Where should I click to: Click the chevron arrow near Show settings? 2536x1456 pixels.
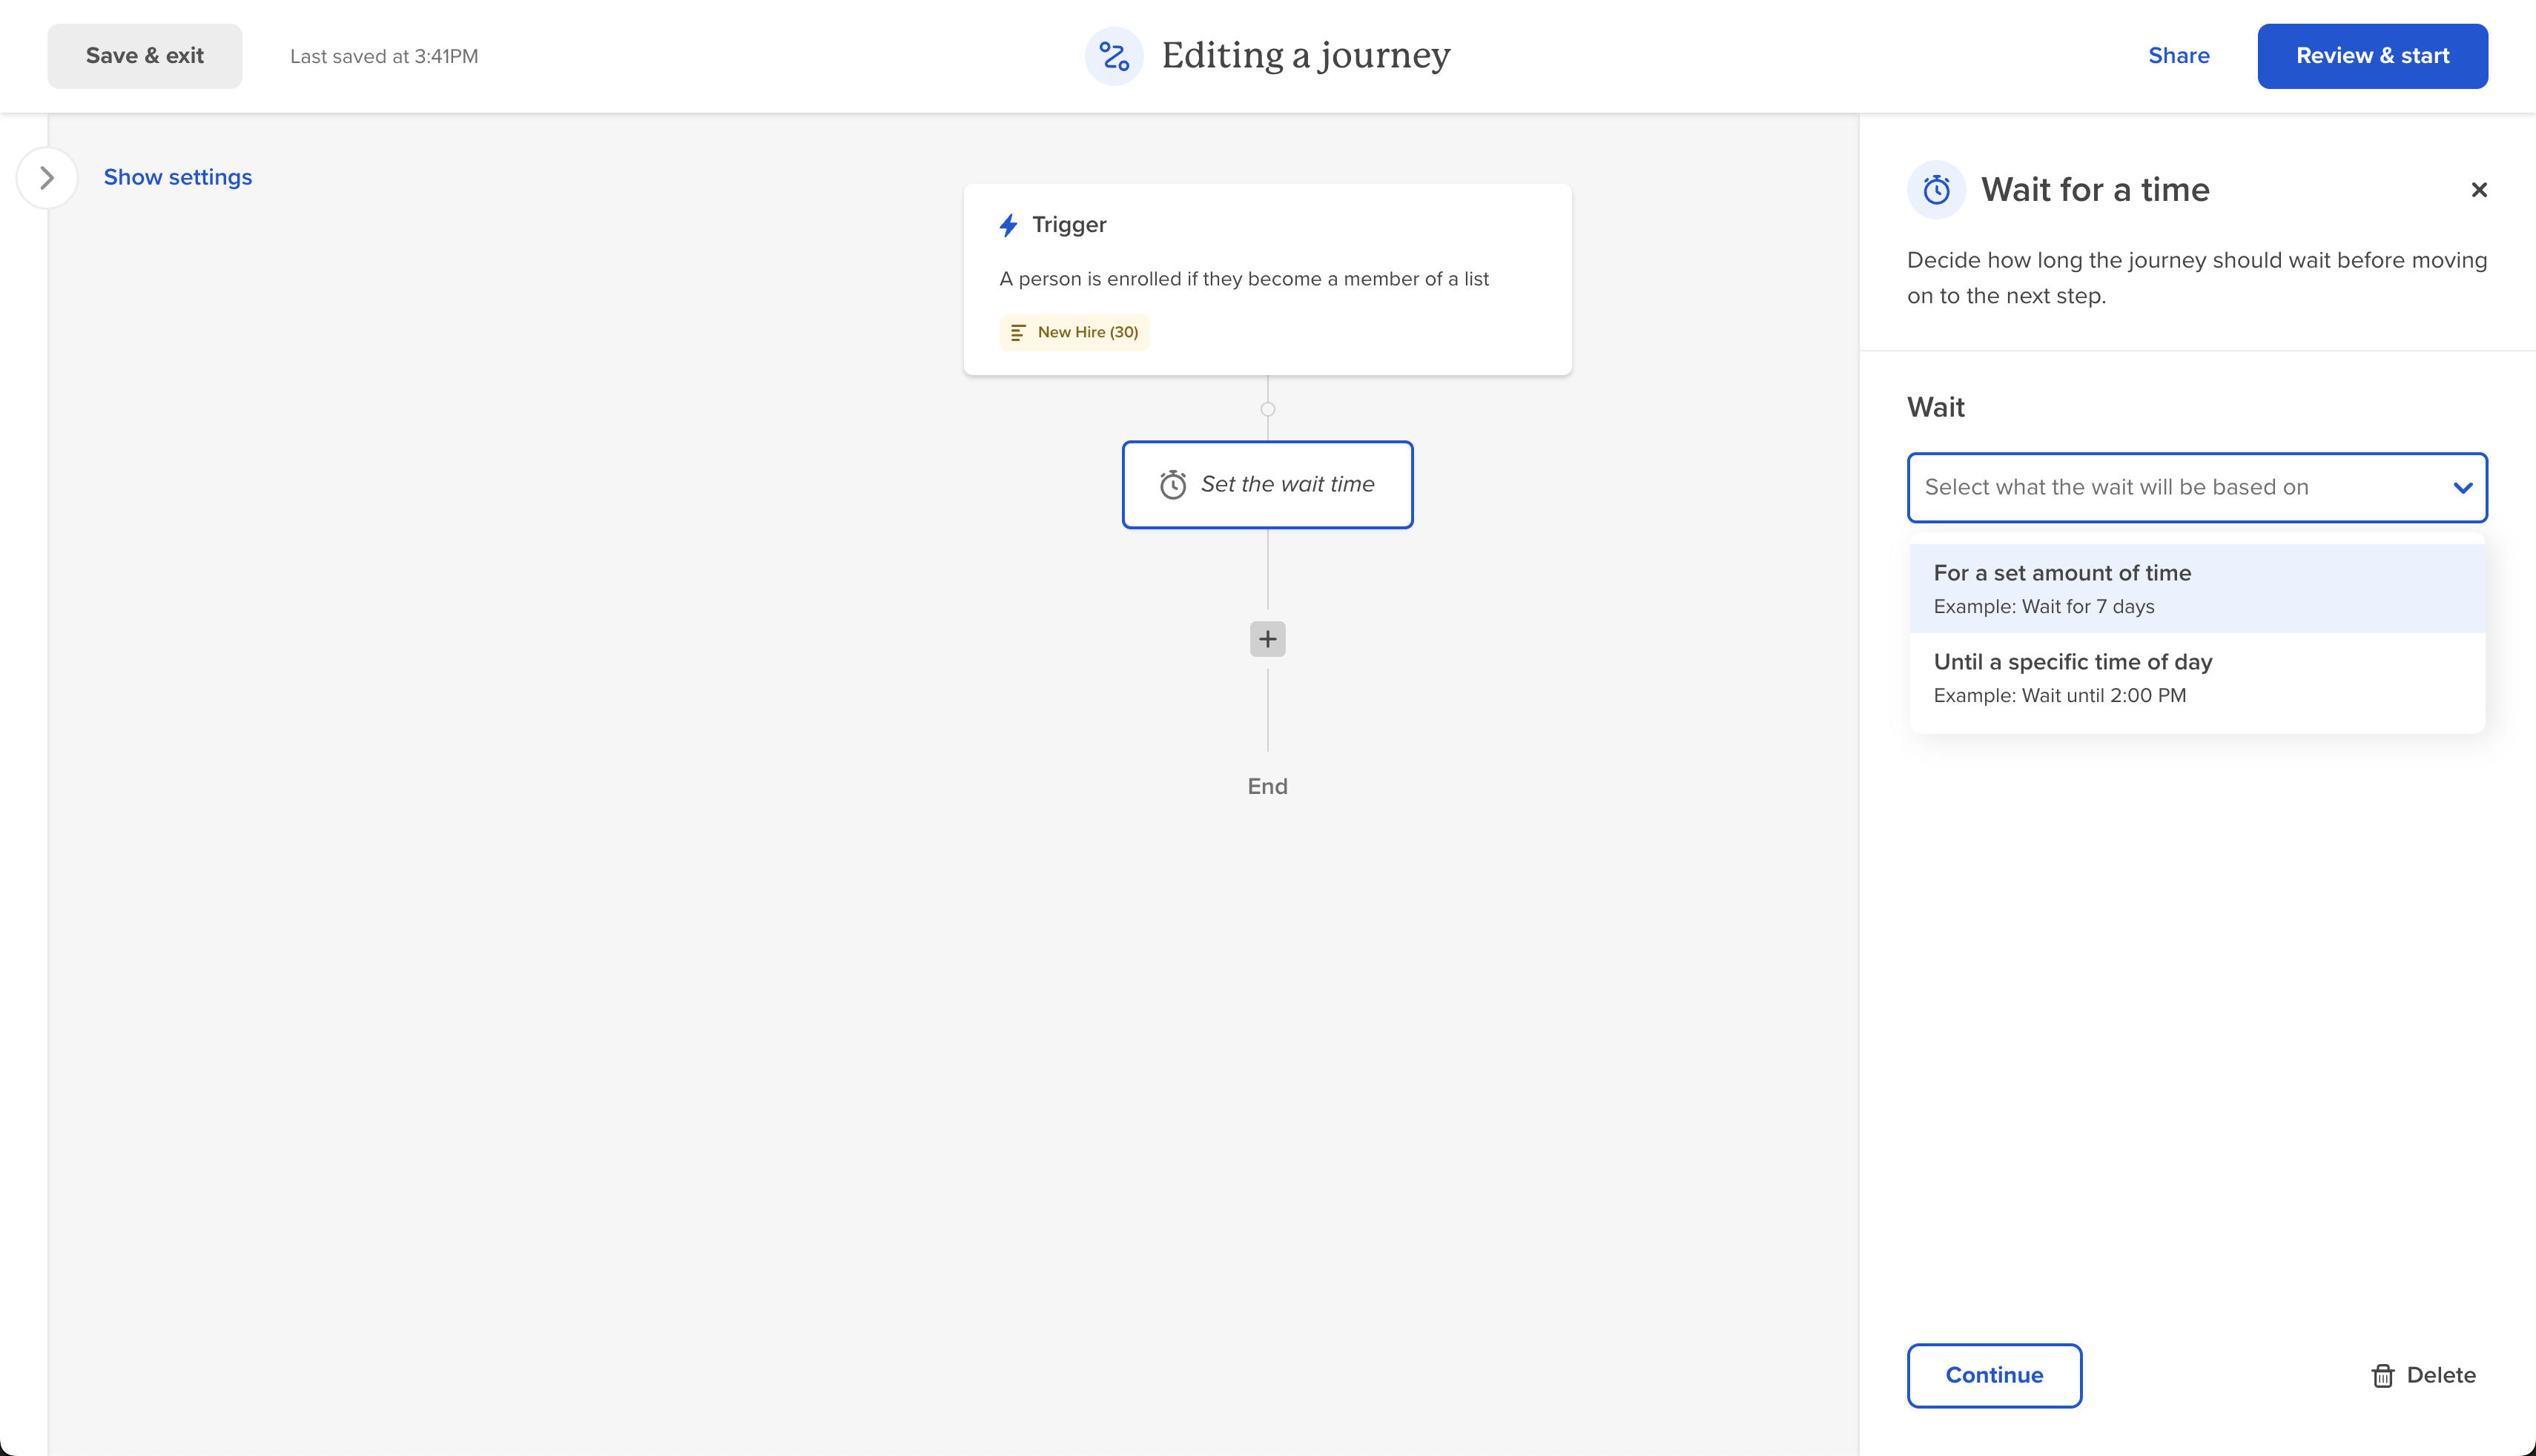point(46,177)
